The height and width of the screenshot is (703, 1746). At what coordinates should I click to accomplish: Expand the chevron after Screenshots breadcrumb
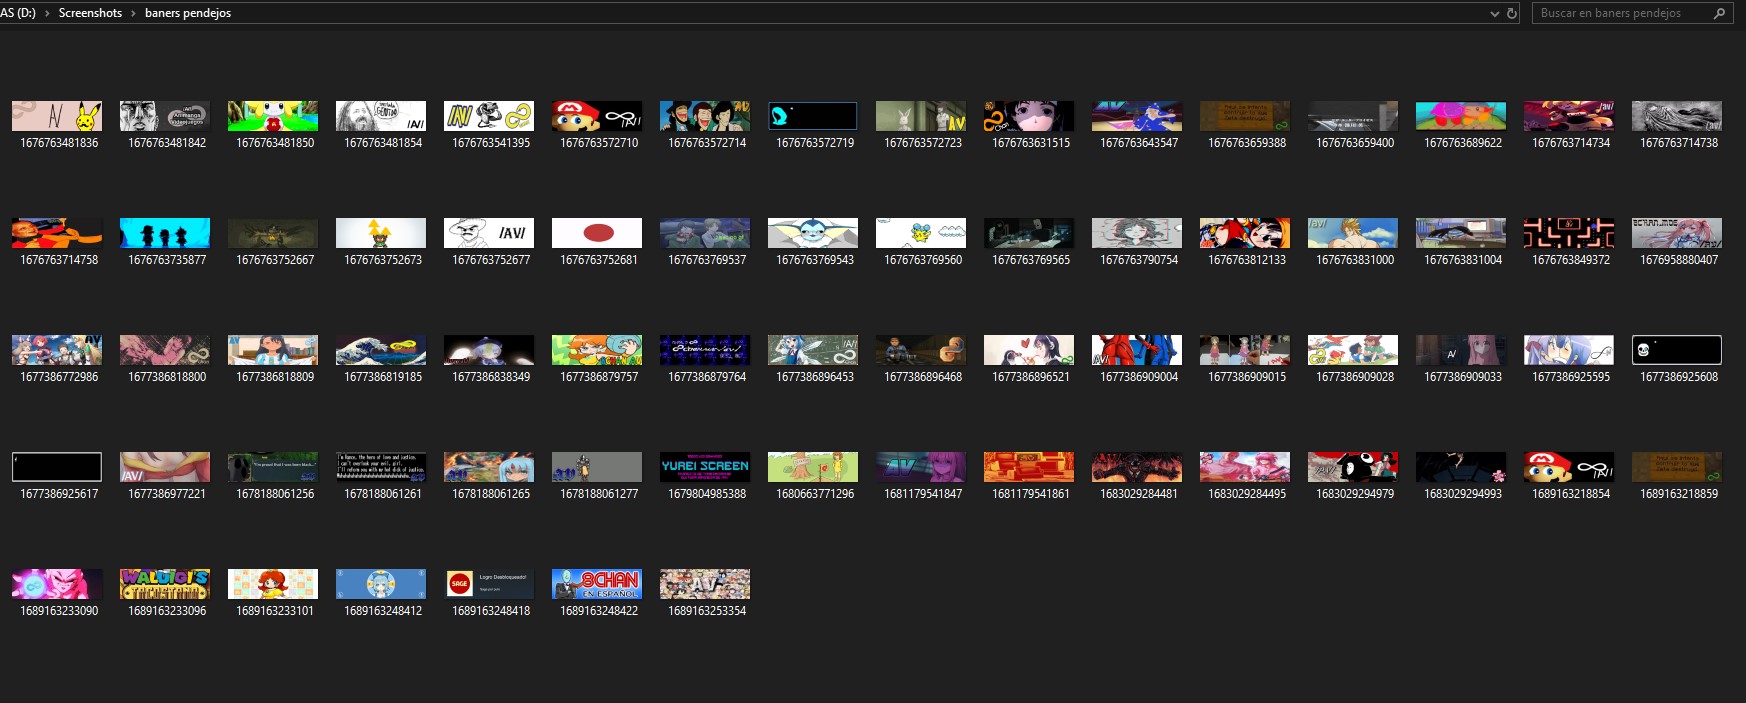(x=133, y=13)
